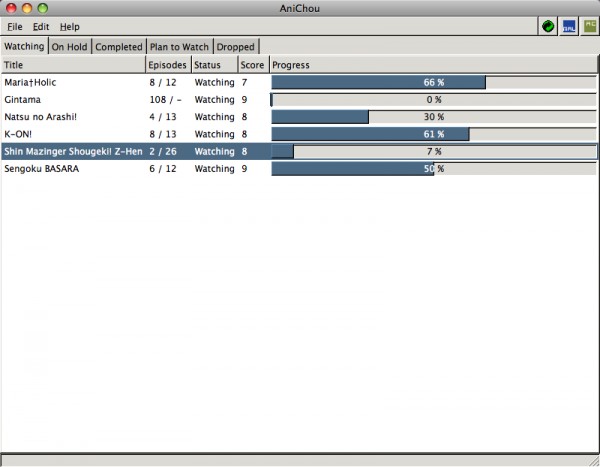Click K-ON!'s 8 / 13 episodes cell
This screenshot has width=600, height=467.
(163, 134)
